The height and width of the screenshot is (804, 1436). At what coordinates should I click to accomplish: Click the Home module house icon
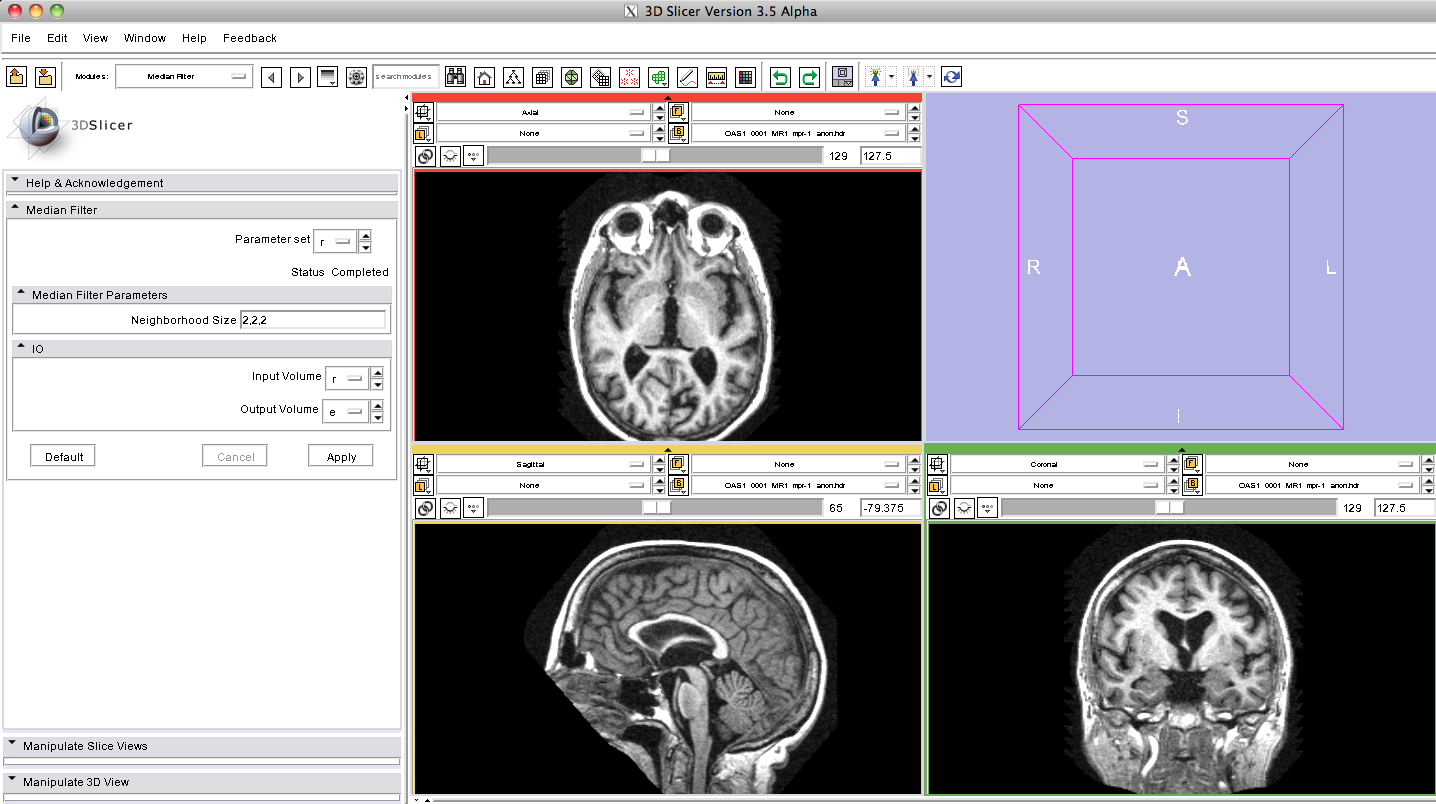[x=484, y=77]
